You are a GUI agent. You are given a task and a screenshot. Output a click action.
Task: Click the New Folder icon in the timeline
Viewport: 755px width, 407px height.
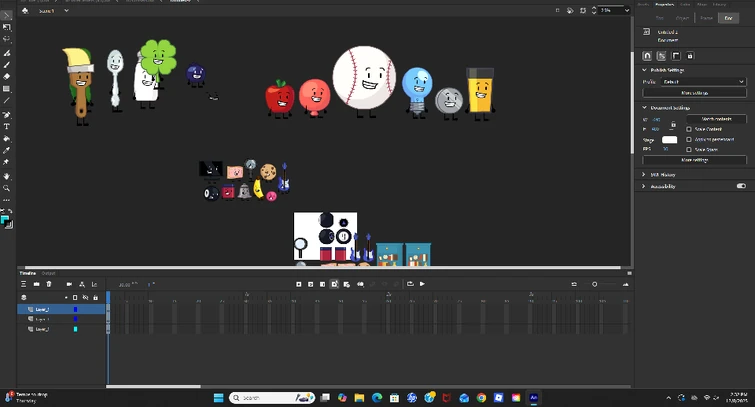click(36, 284)
